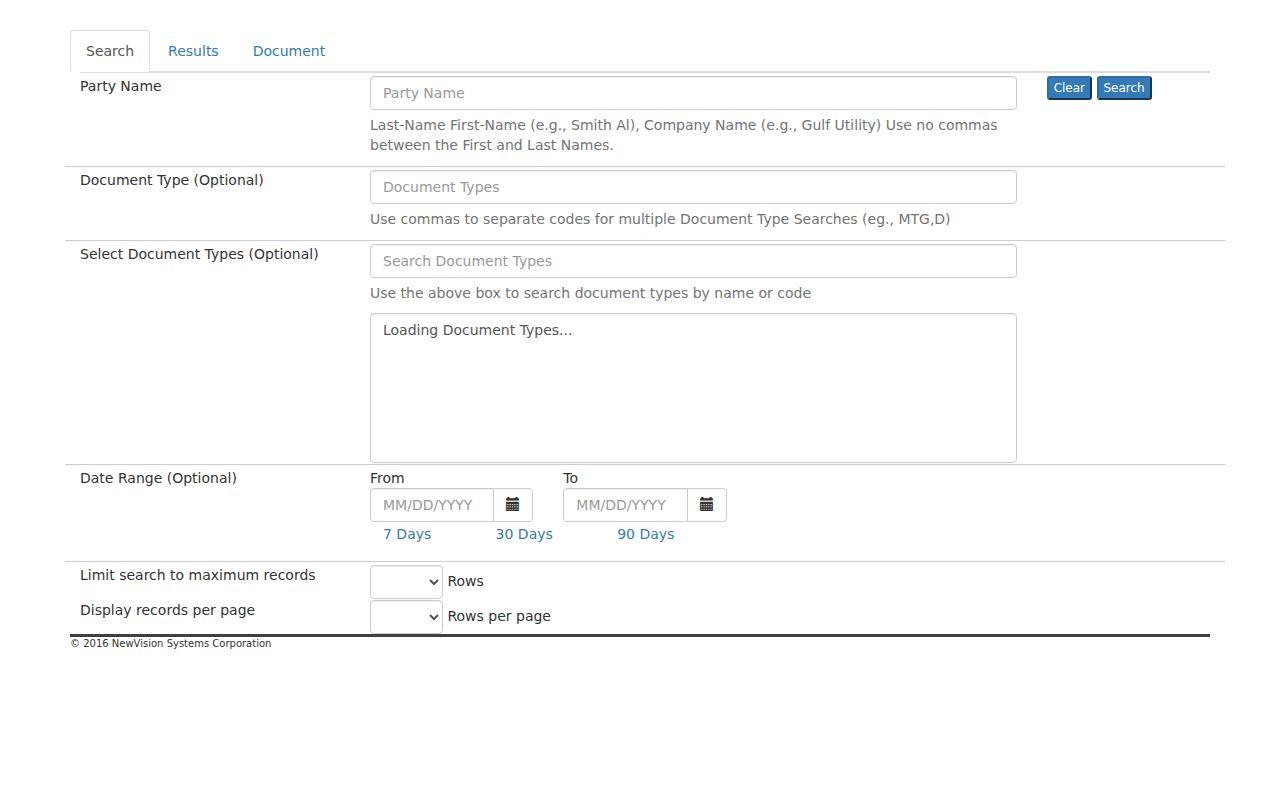
Task: Open the maximum records Rows dropdown
Action: click(x=406, y=582)
